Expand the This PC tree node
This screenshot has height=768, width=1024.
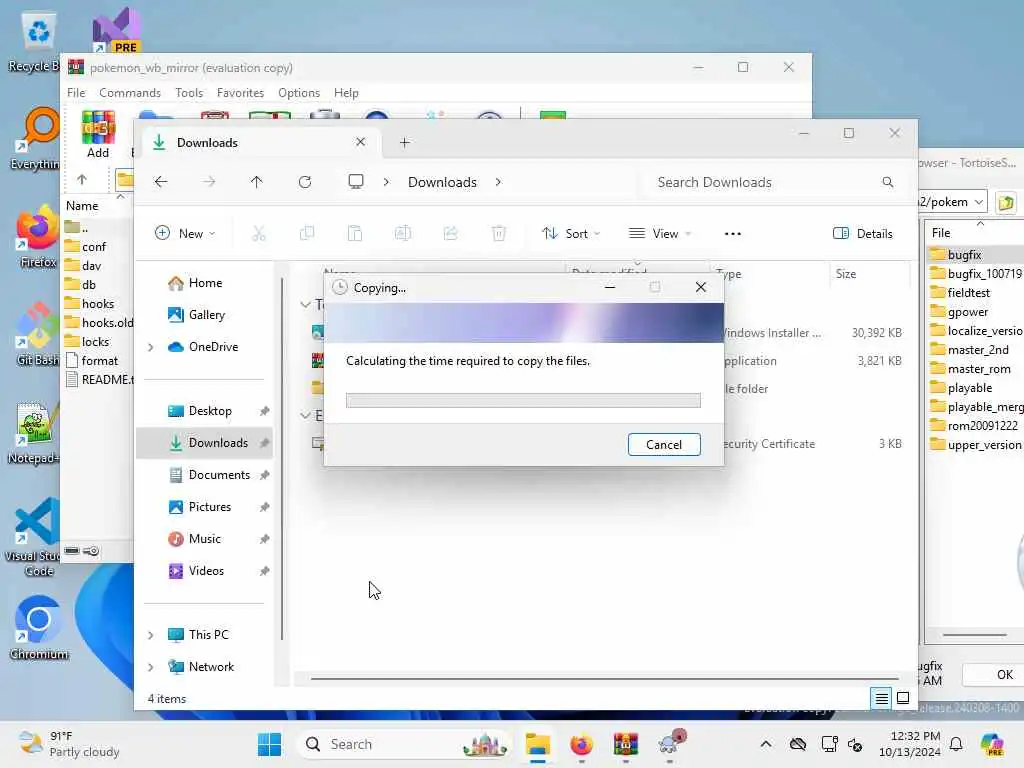tap(151, 635)
